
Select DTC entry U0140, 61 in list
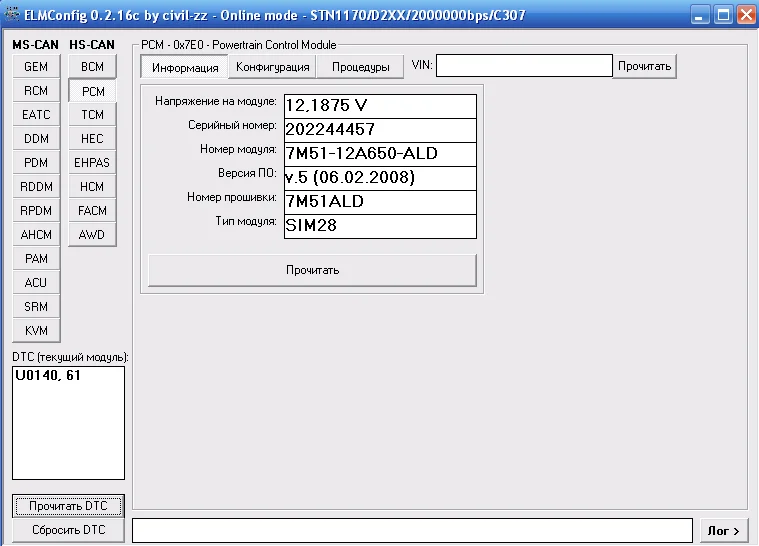49,376
